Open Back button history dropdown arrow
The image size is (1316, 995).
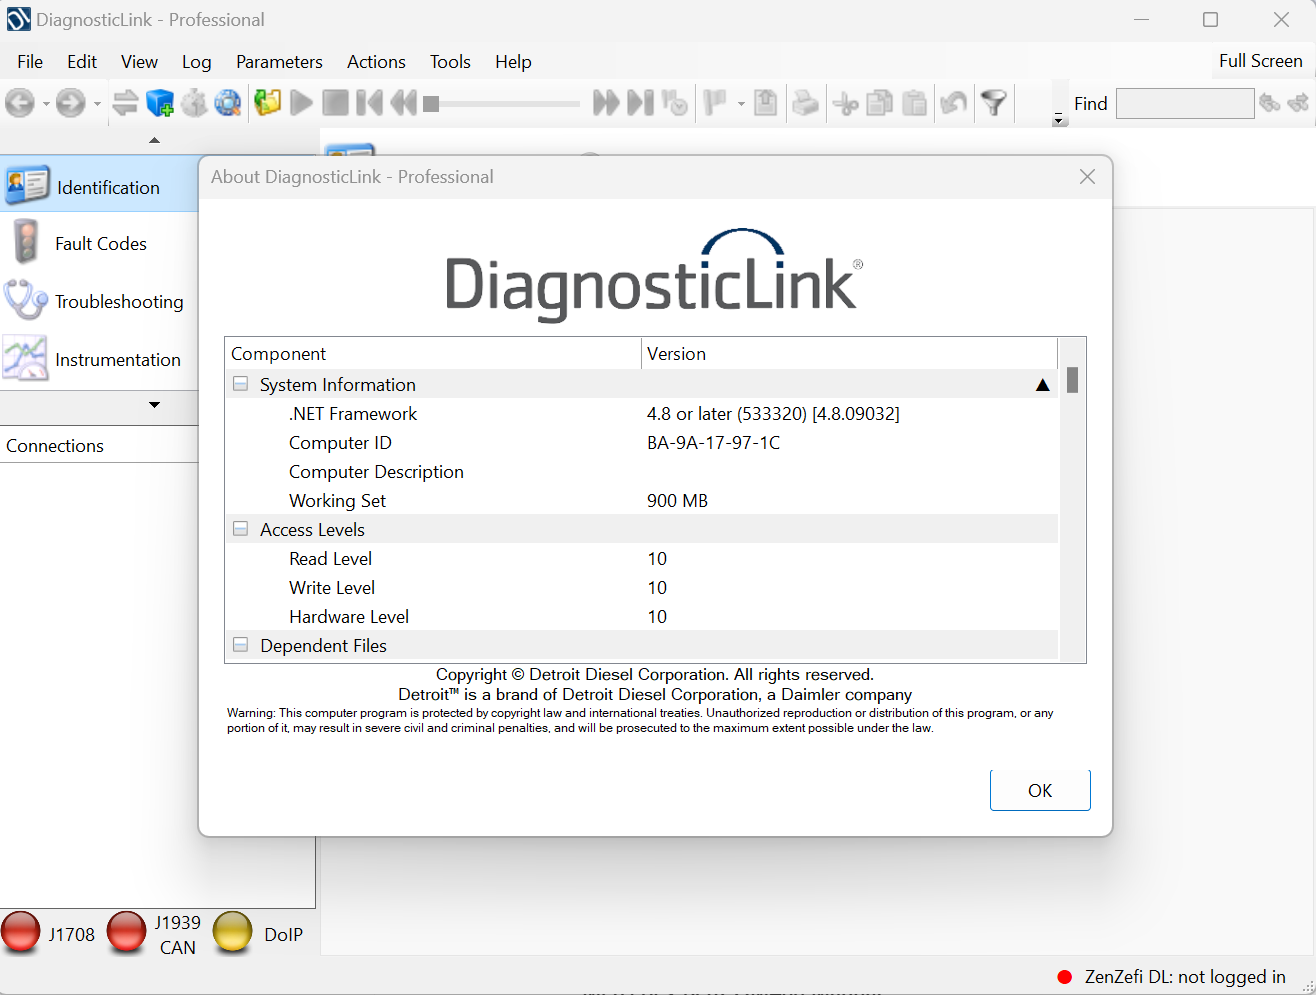pos(46,103)
